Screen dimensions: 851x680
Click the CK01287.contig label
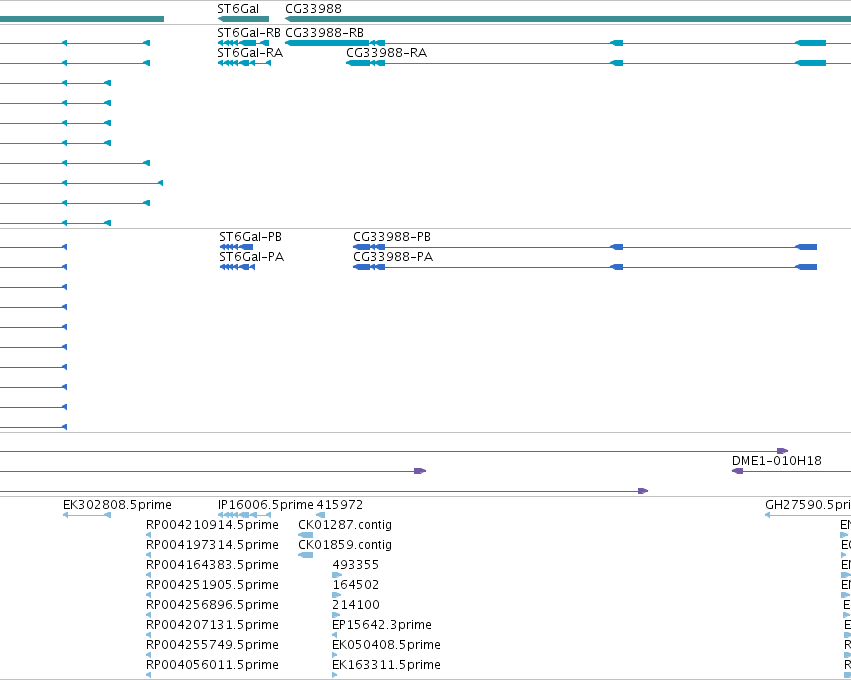(345, 525)
